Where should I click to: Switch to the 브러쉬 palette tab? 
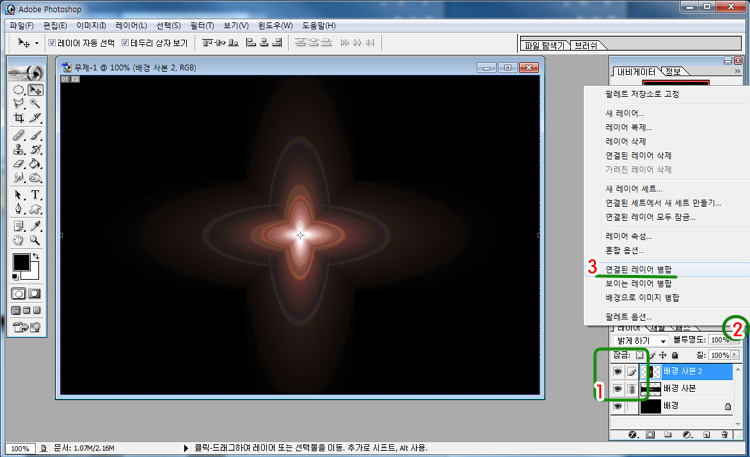point(587,45)
